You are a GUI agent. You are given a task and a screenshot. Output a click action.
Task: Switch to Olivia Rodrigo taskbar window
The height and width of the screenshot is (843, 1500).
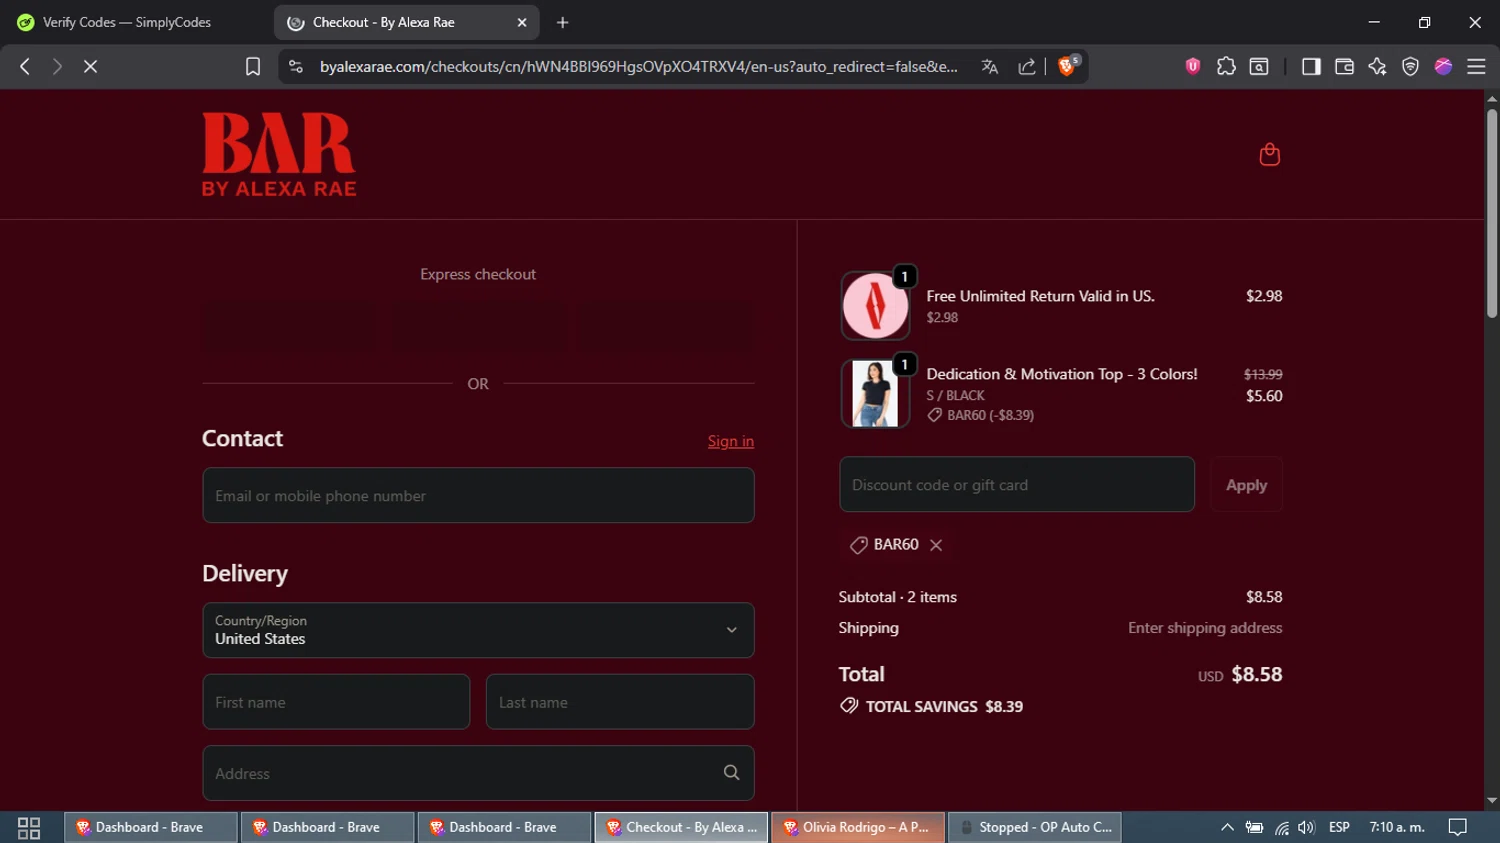(x=858, y=827)
